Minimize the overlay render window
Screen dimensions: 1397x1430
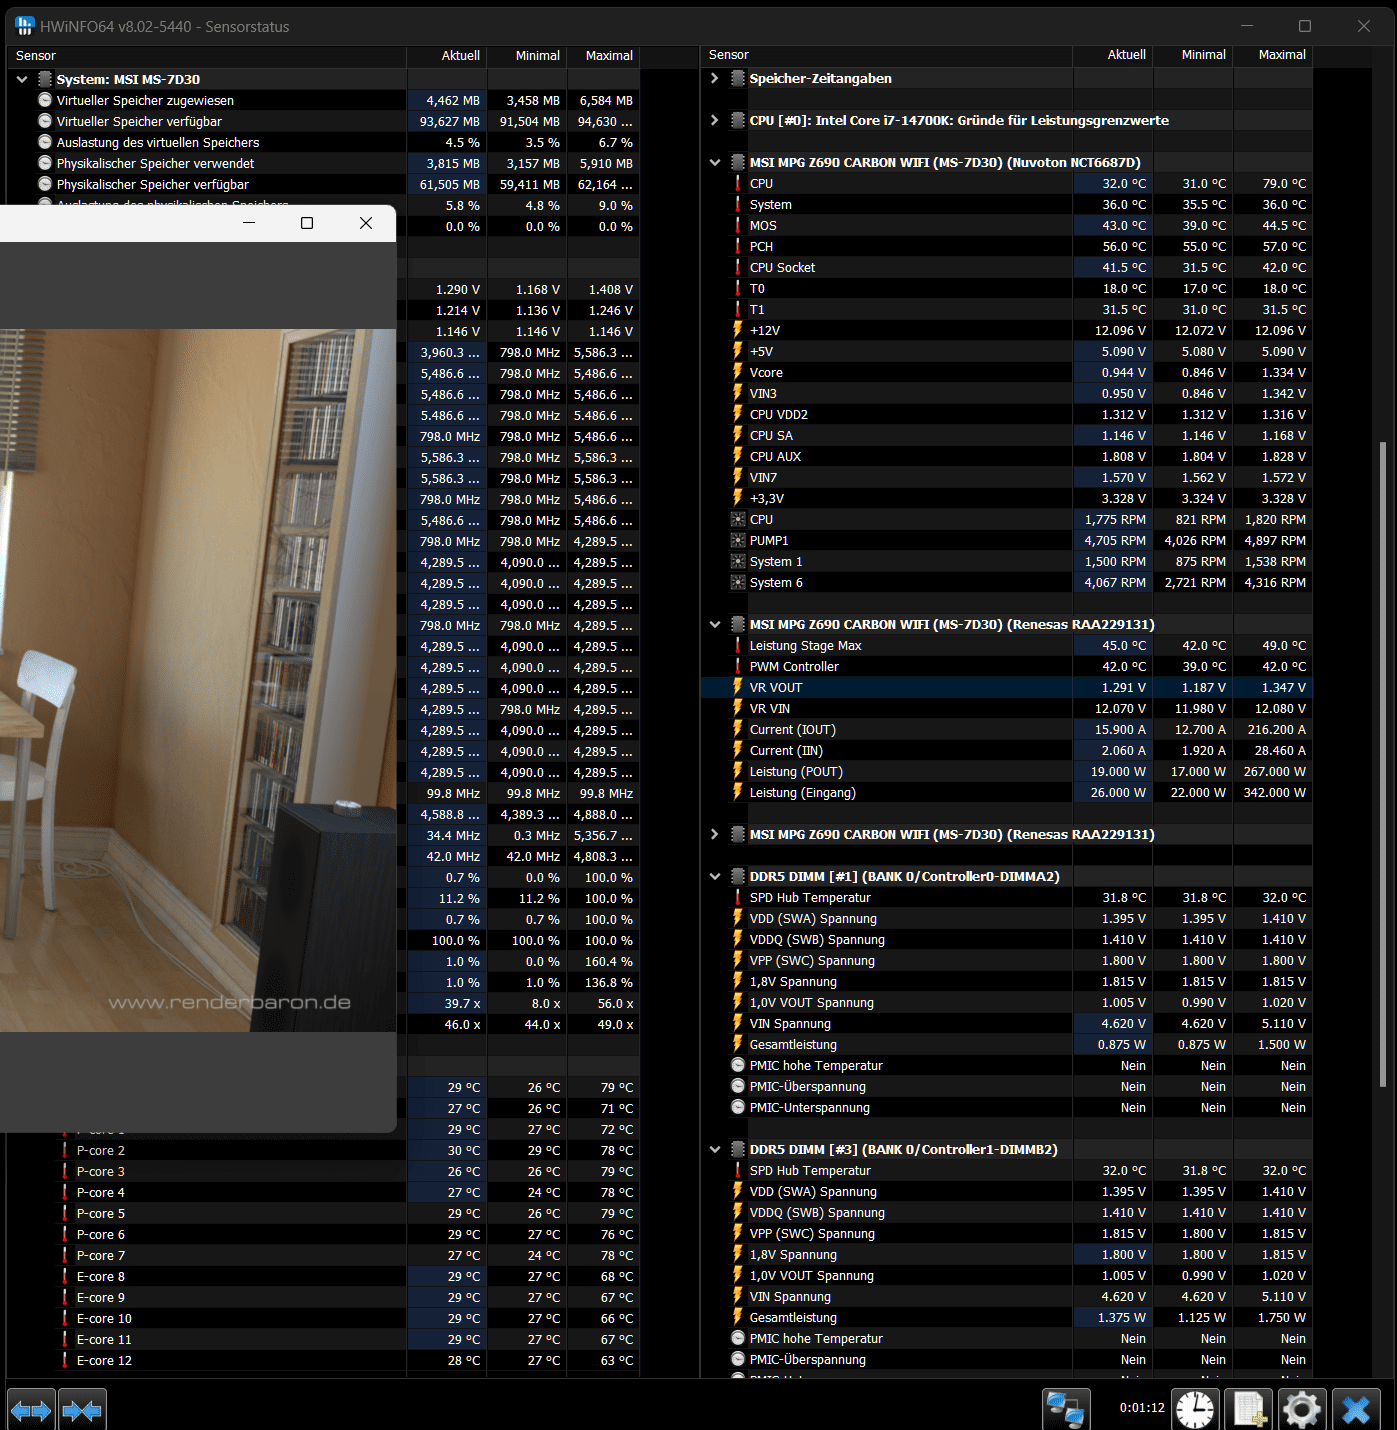point(249,223)
